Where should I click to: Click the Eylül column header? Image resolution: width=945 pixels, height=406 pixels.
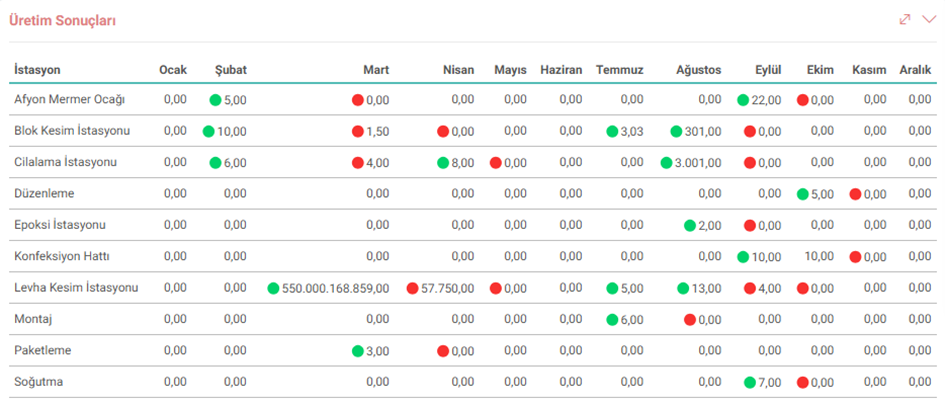point(768,70)
